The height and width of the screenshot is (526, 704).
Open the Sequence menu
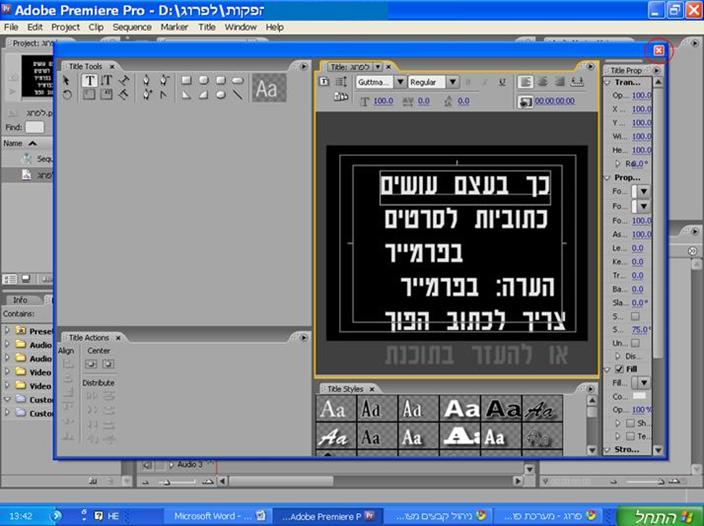132,27
